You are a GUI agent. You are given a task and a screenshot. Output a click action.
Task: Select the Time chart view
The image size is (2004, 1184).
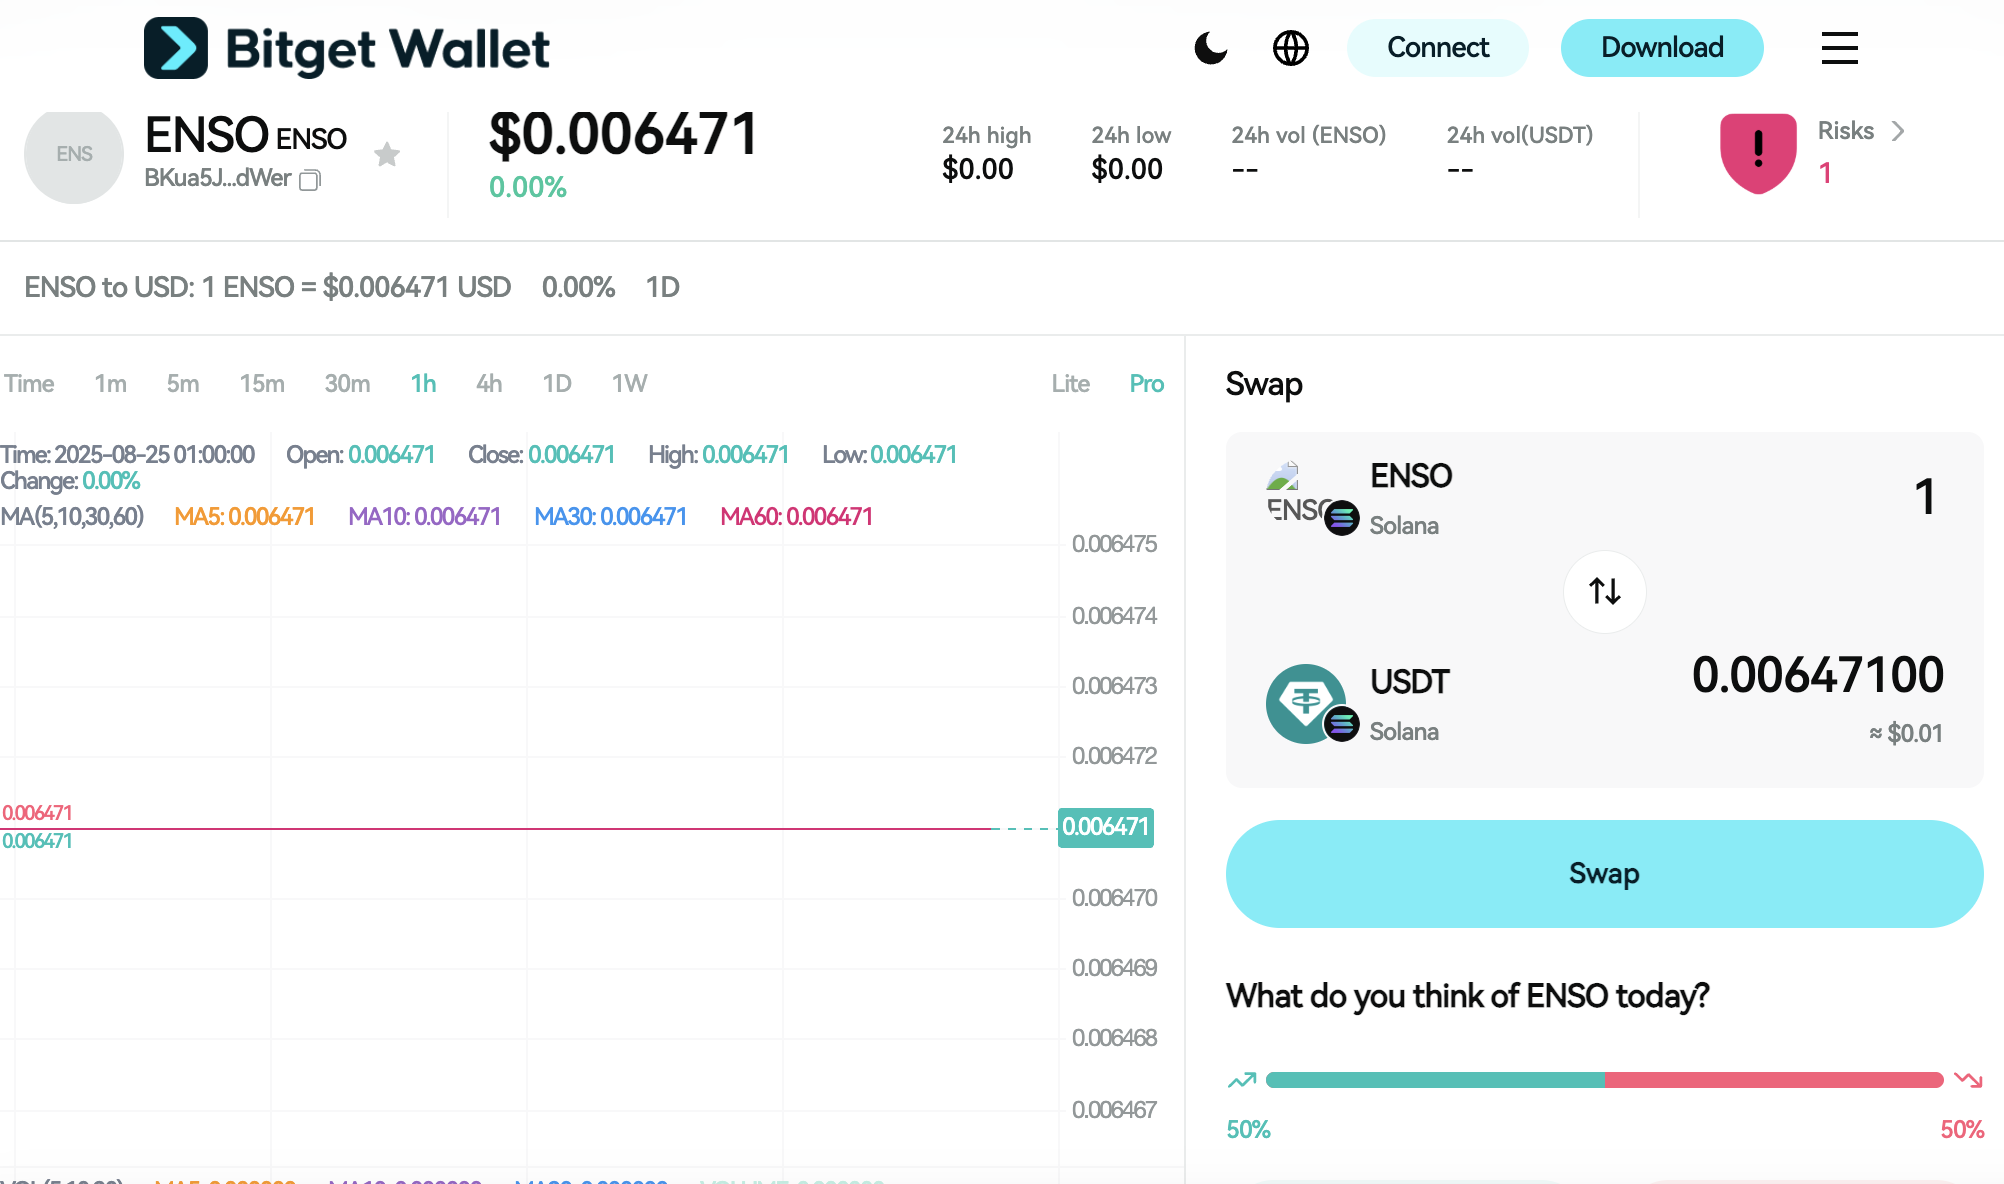click(29, 384)
